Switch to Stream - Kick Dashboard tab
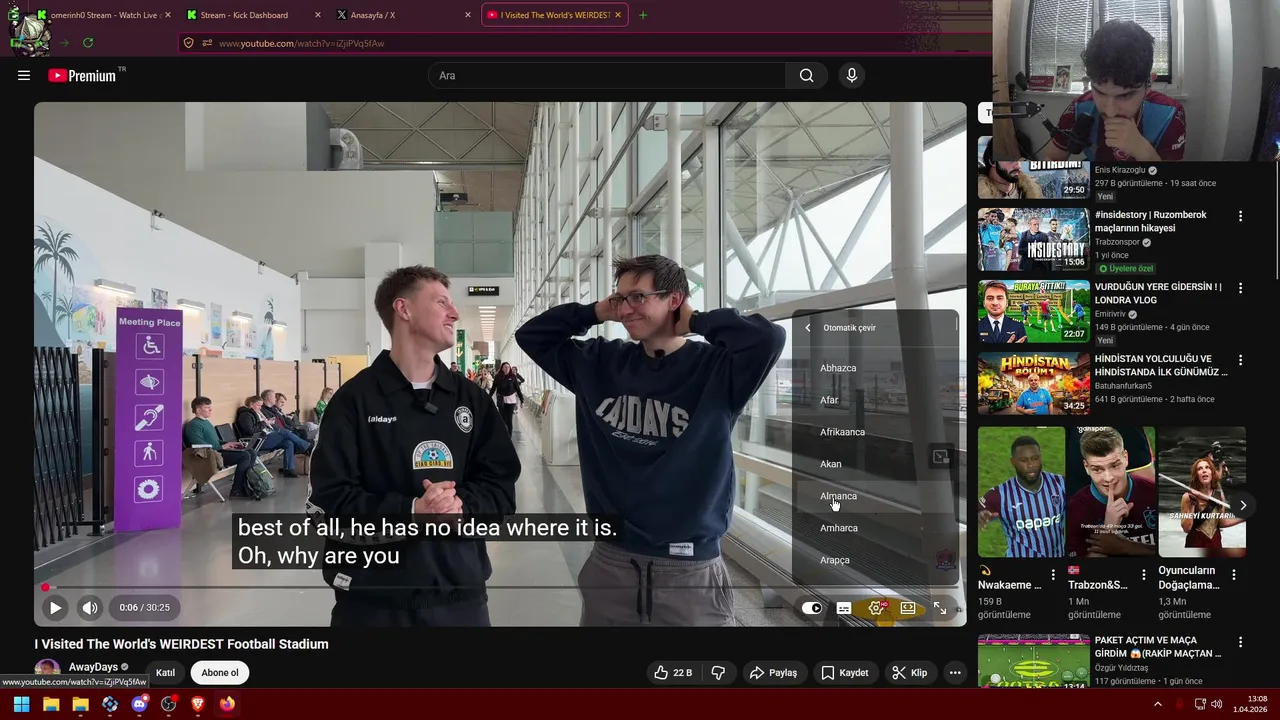Screen dimensions: 1280x720 pos(244,15)
